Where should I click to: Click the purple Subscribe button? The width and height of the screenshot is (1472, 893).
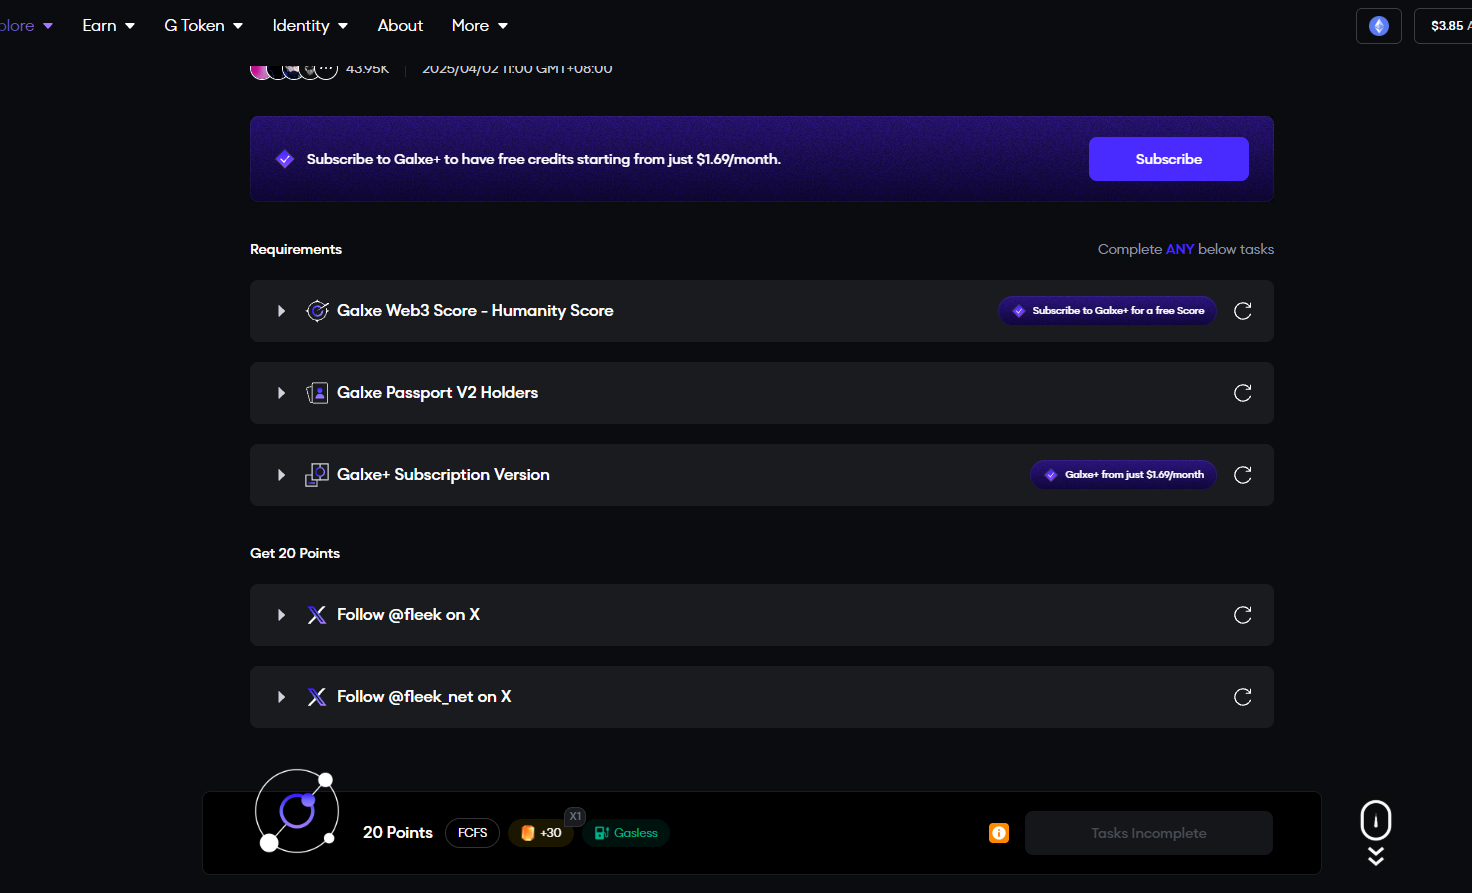pos(1168,159)
